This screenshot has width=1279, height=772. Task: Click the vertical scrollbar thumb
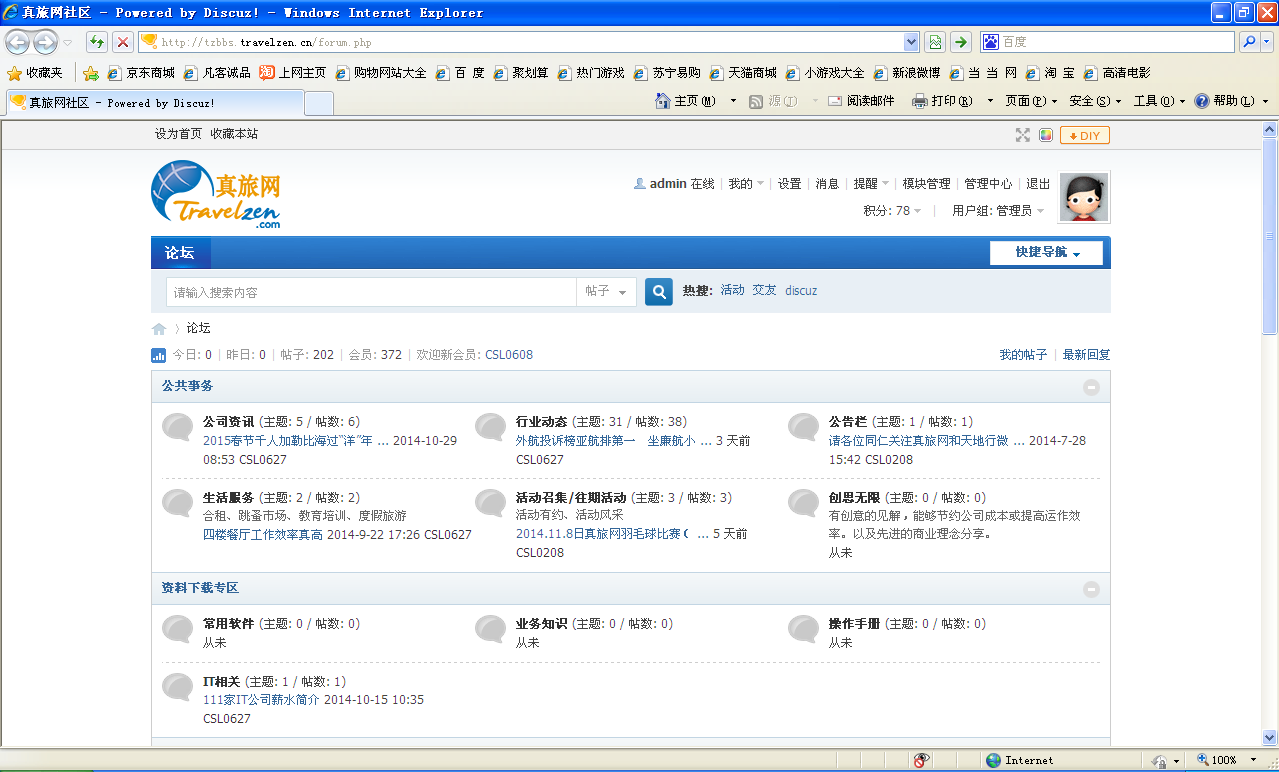pyautogui.click(x=1270, y=236)
